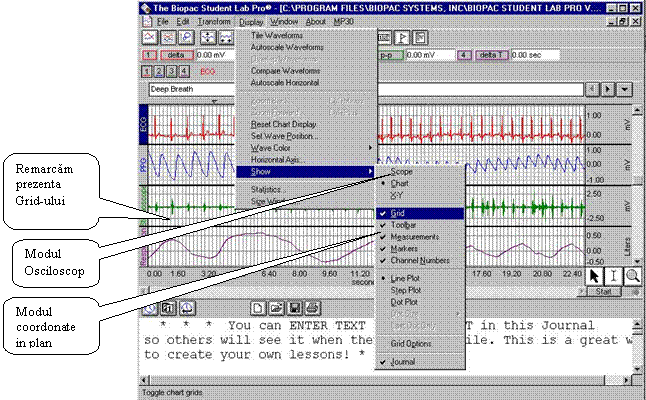Click the journal open folder icon
The image size is (646, 400).
(275, 306)
